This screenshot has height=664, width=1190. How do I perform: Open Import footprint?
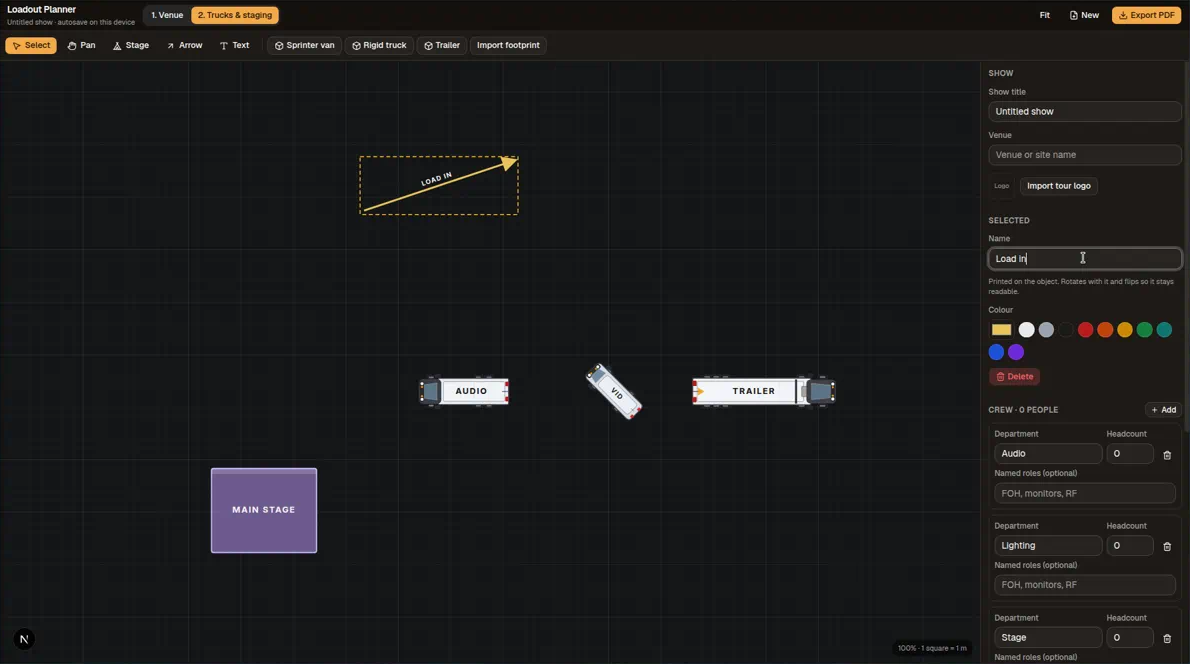coord(508,46)
